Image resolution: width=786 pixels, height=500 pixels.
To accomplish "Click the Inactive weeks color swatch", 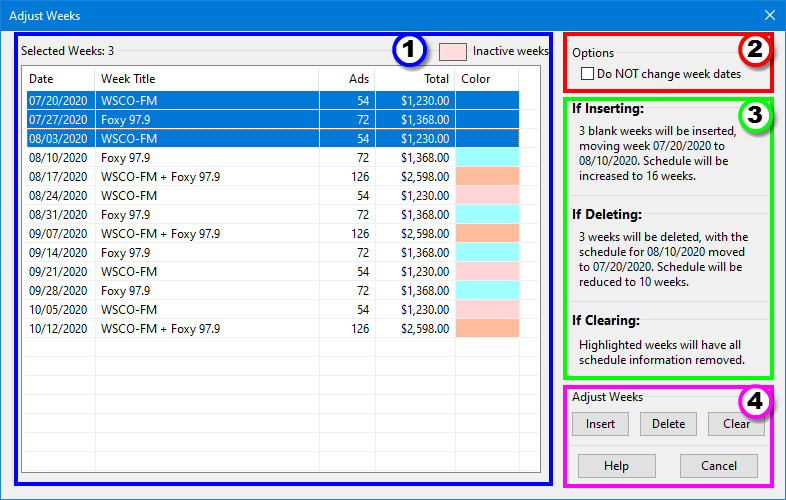I will coord(453,52).
